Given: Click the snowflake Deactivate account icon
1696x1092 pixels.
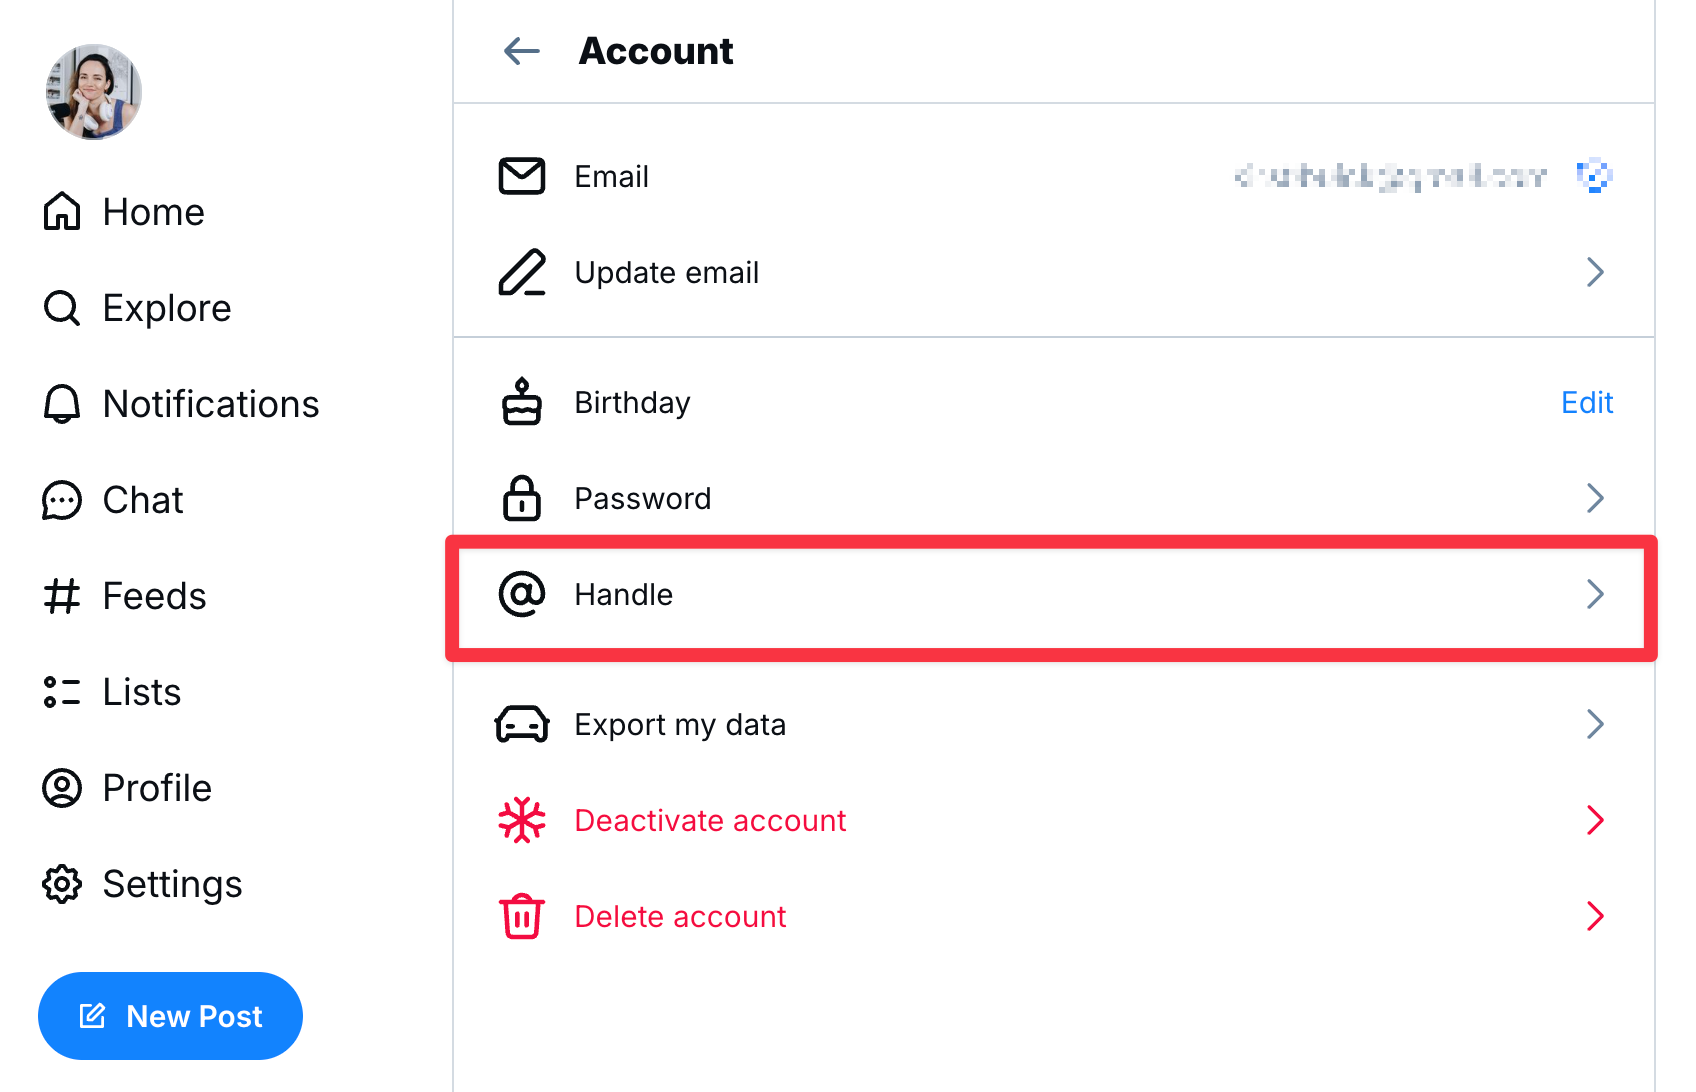Looking at the screenshot, I should (x=521, y=820).
